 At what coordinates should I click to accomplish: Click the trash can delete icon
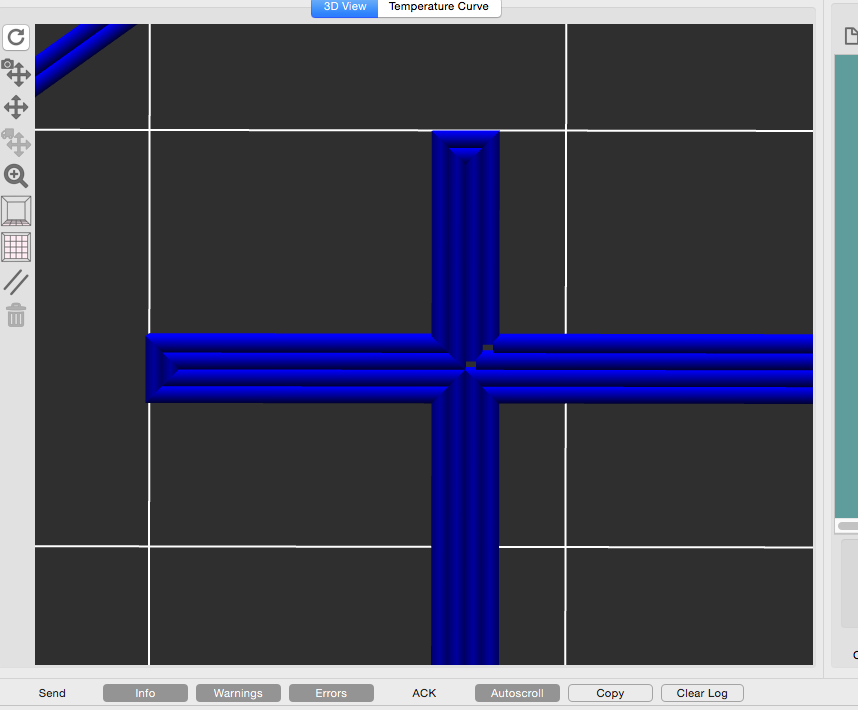pos(16,316)
